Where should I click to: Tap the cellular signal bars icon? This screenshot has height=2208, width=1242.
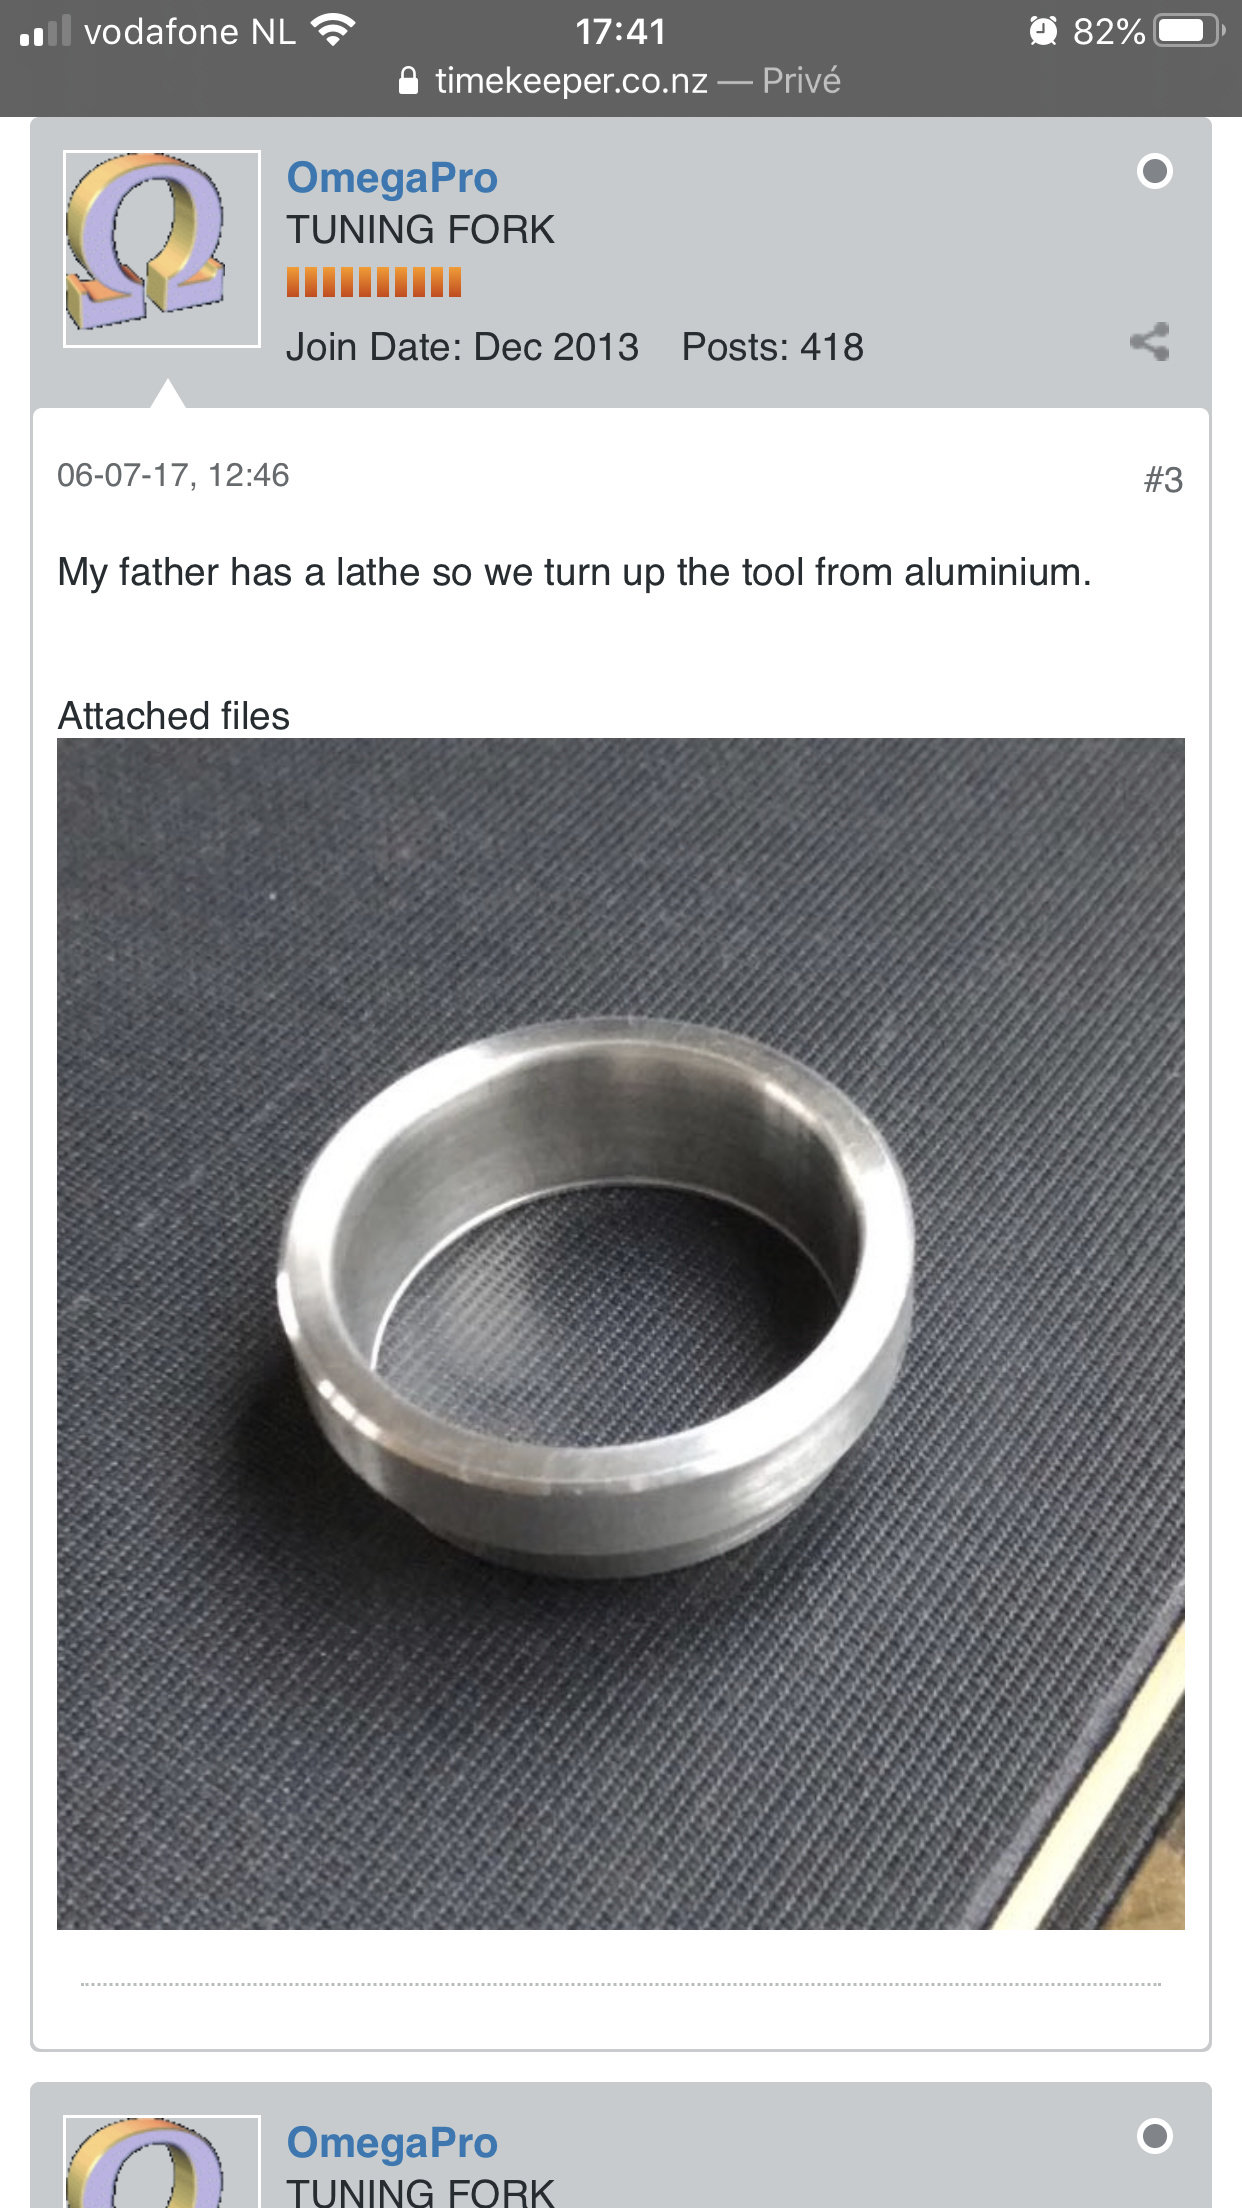(45, 31)
